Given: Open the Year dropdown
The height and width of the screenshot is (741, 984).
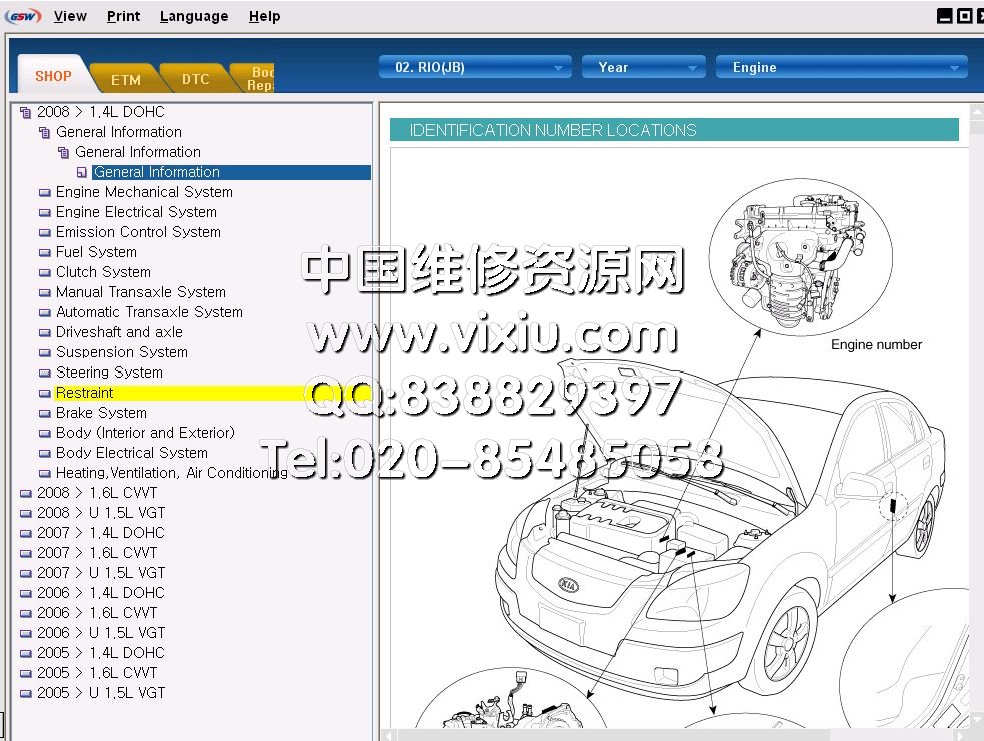Looking at the screenshot, I should click(644, 67).
